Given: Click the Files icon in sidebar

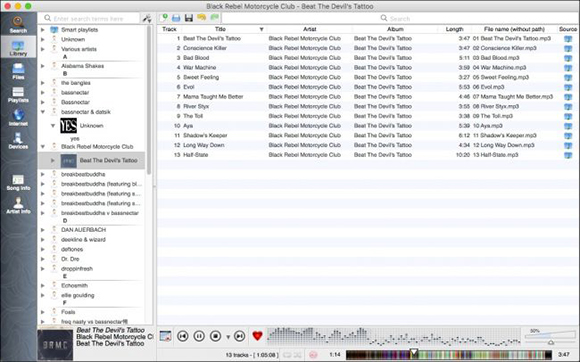Looking at the screenshot, I should tap(18, 71).
